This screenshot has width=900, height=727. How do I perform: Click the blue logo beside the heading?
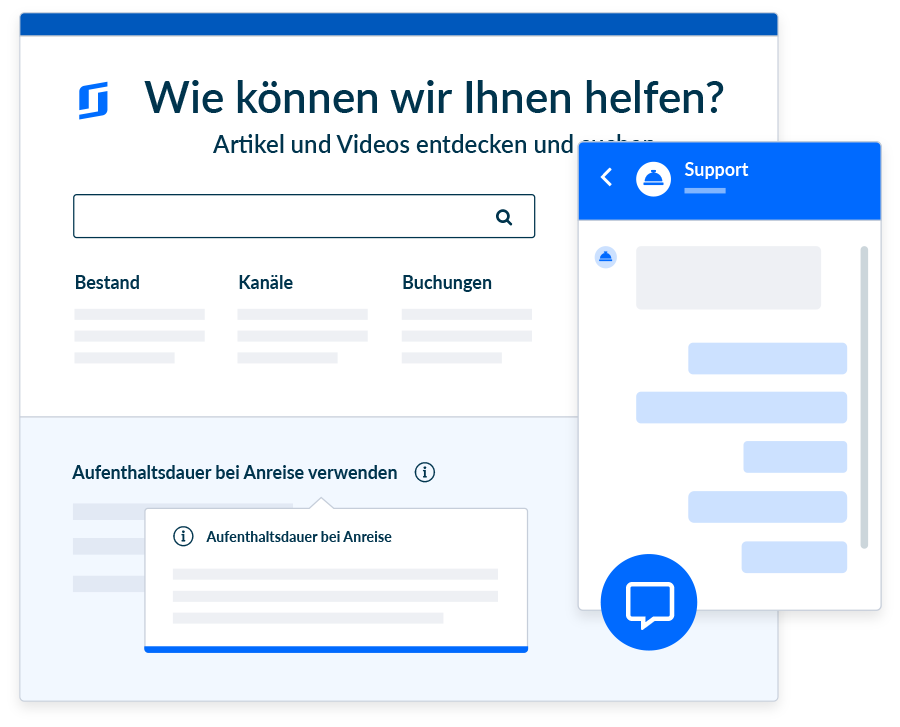pos(93,101)
